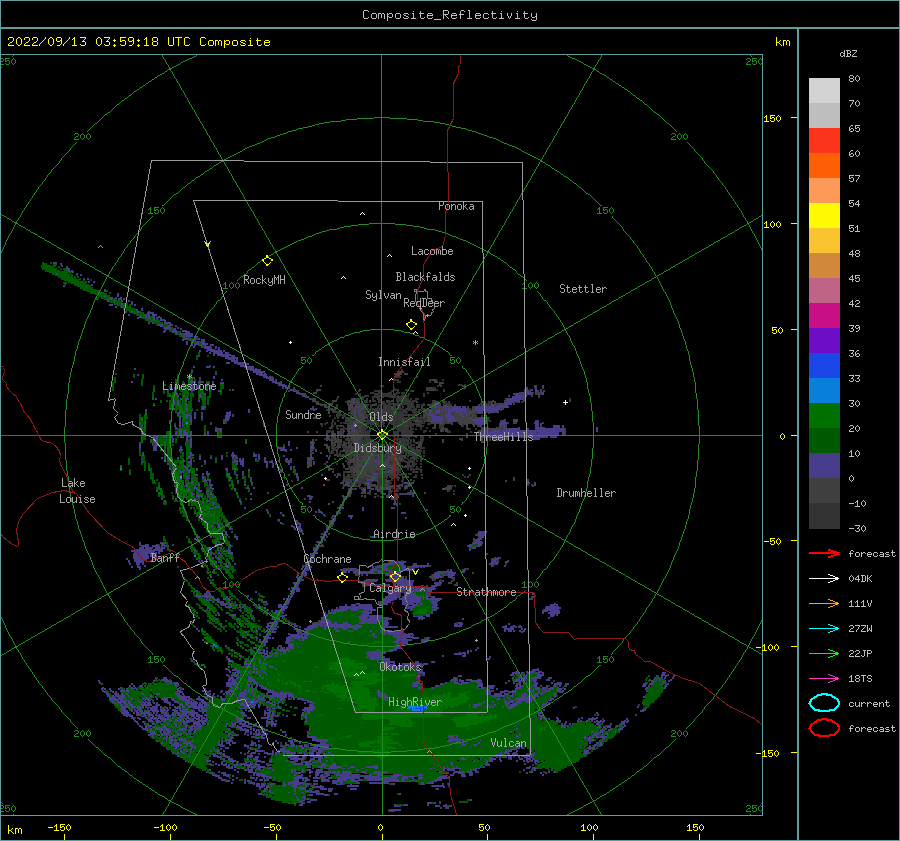Click the RockyMH label
Screen dimensions: 900x841
coord(264,280)
